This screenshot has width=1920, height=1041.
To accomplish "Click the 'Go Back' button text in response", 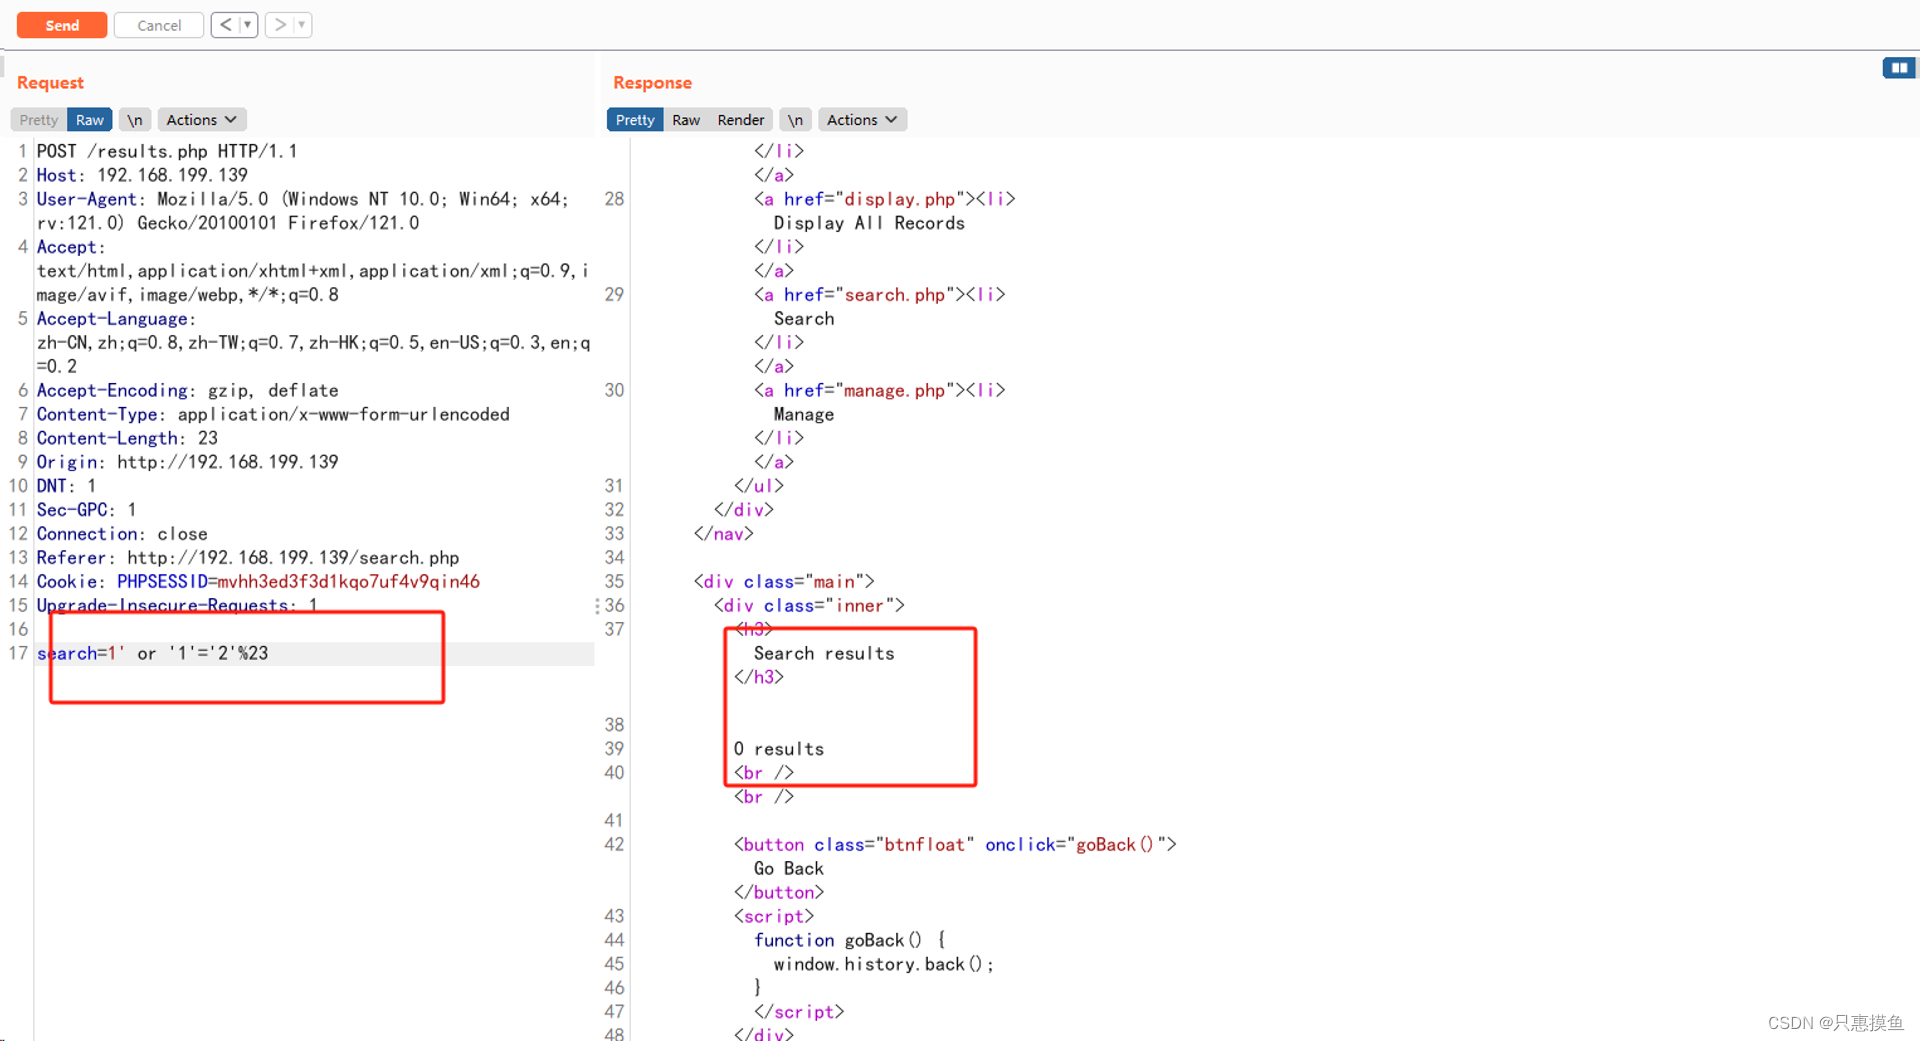I will 789,868.
